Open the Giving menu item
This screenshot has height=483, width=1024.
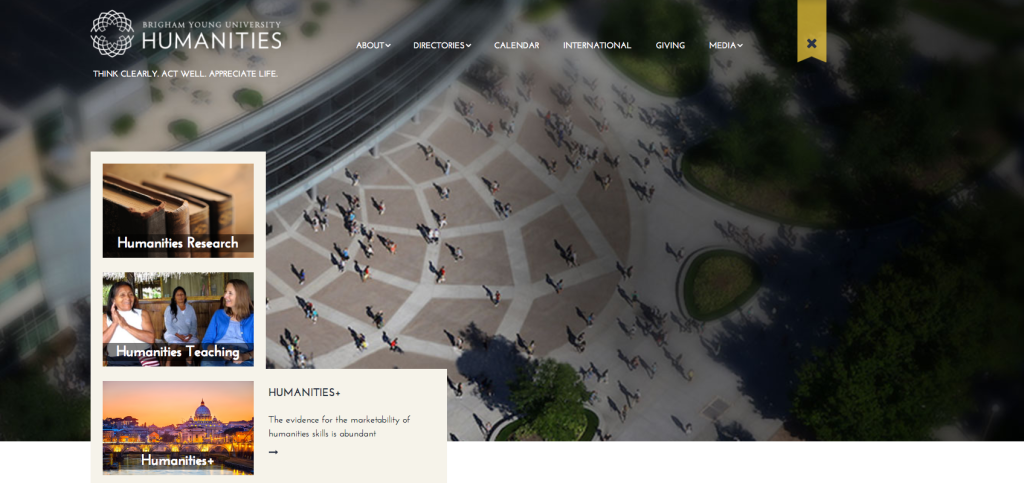coord(670,46)
